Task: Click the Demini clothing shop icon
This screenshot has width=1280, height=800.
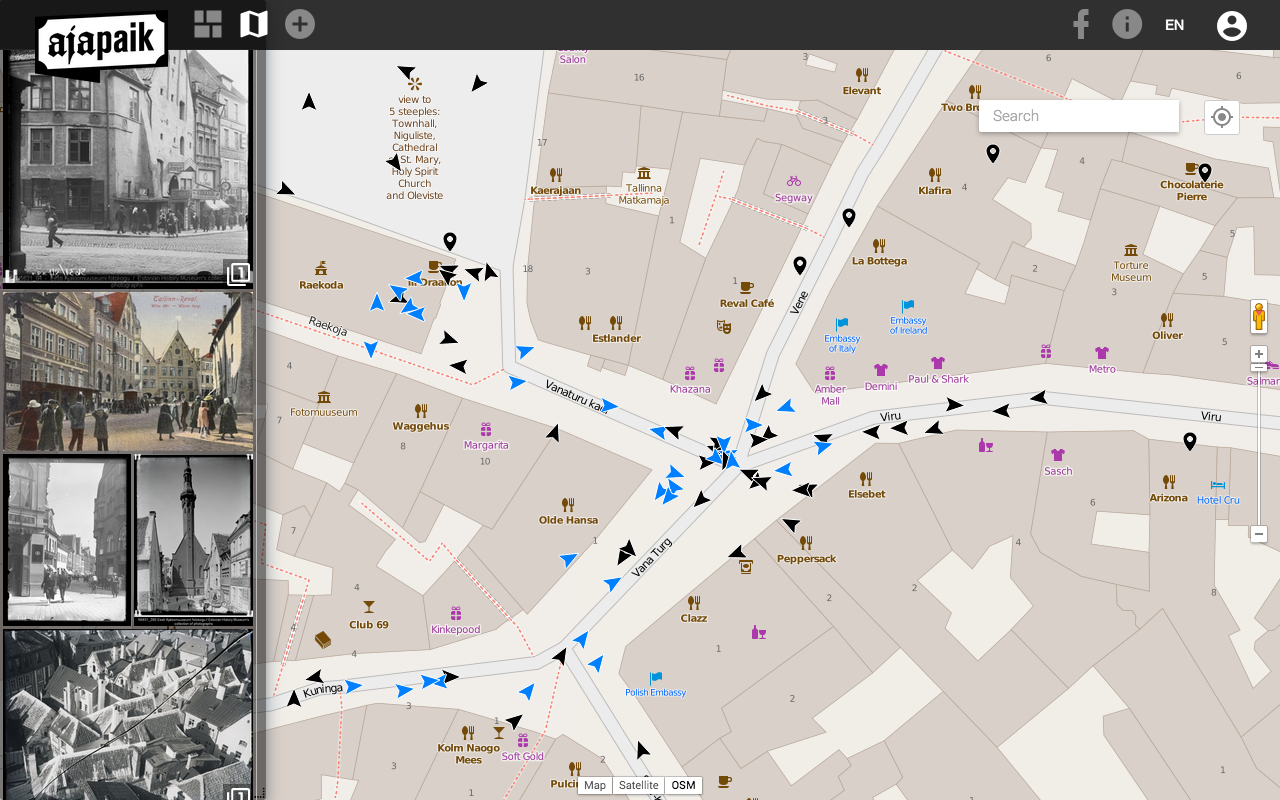Action: click(x=881, y=370)
